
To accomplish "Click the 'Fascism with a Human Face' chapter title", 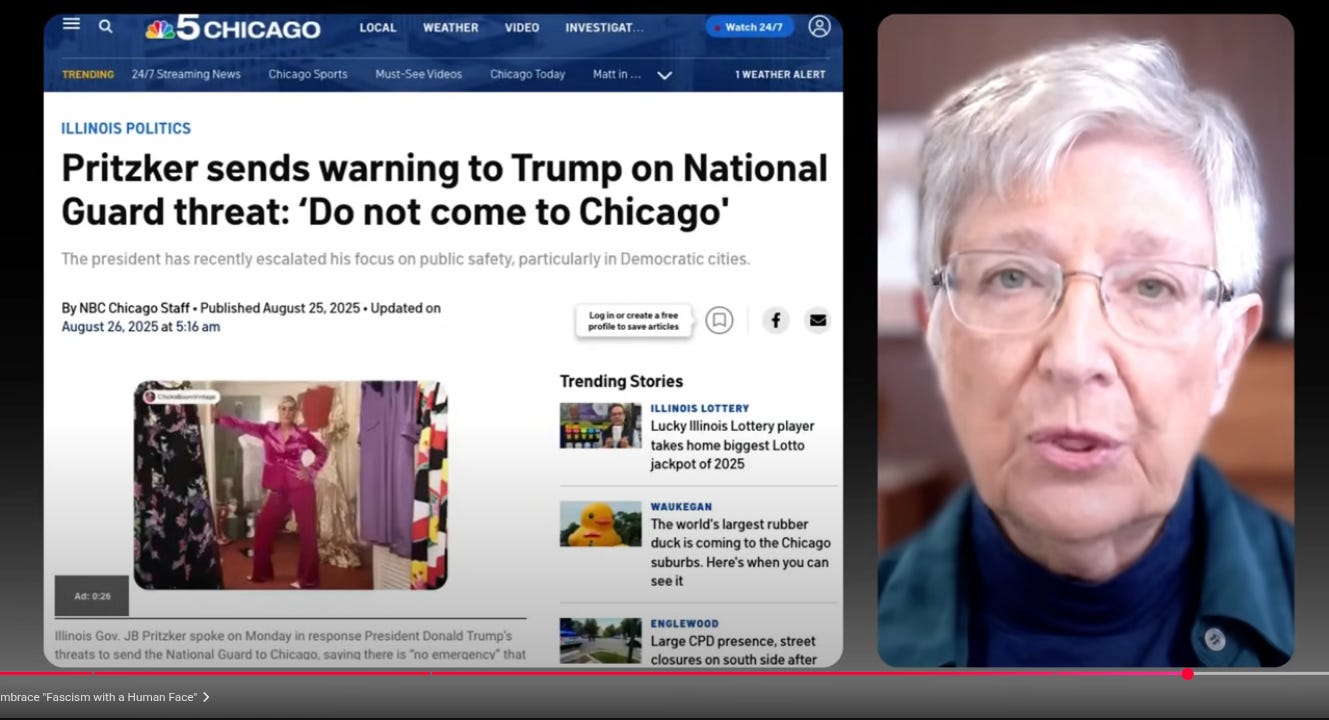I will [98, 697].
